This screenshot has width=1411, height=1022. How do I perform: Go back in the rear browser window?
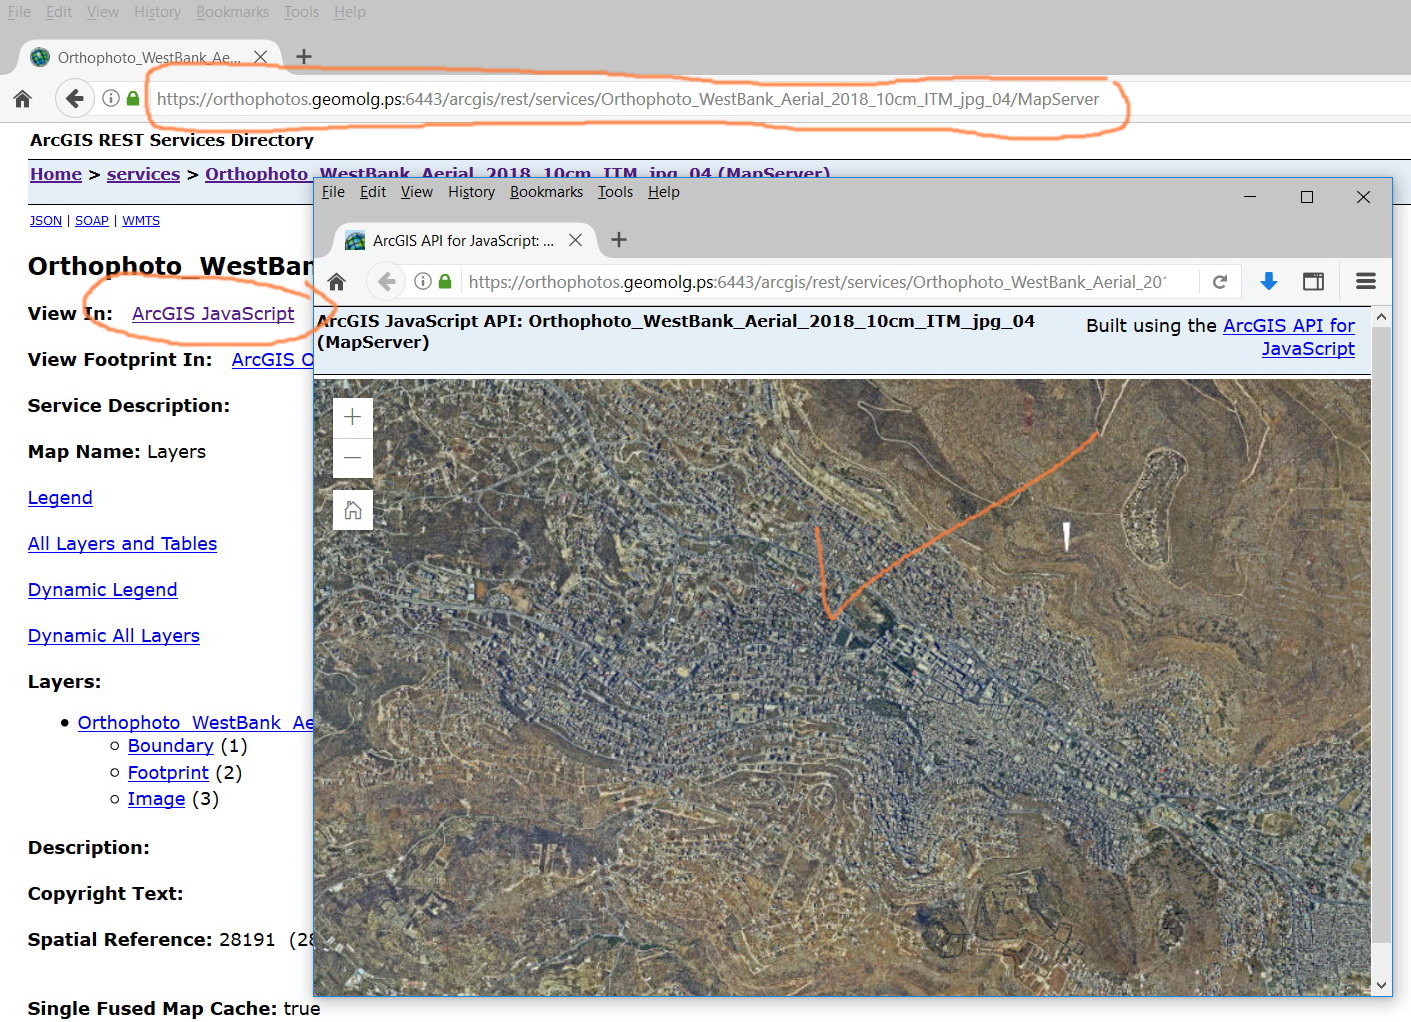73,98
